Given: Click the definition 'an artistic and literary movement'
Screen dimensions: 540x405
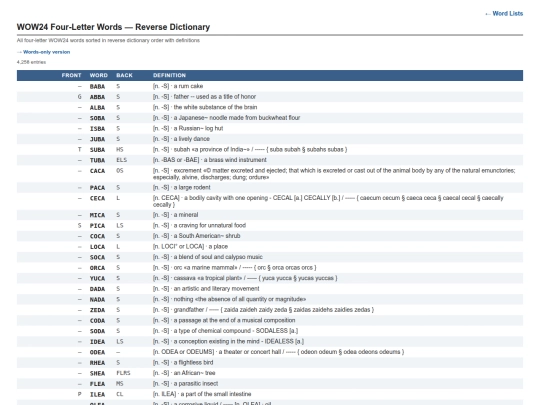Looking at the screenshot, I should click(216, 289).
